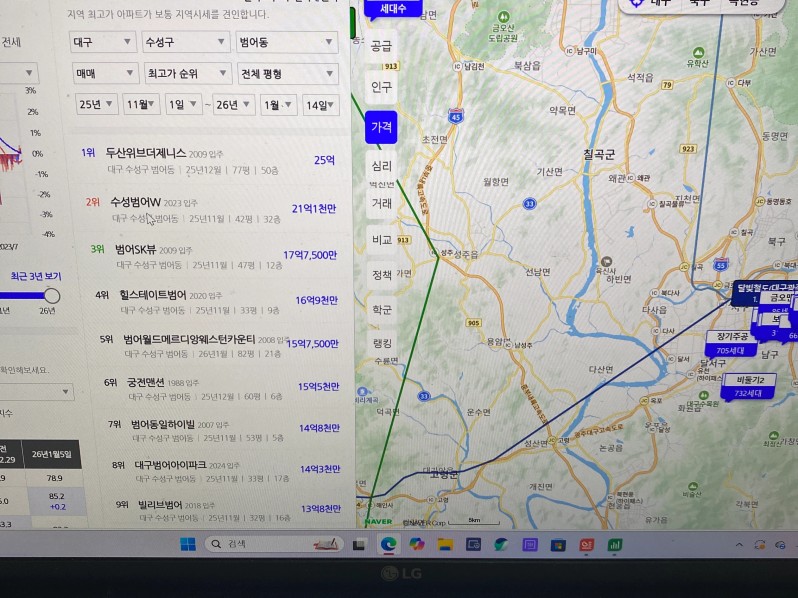The image size is (798, 598).
Task: Click the timeline slider handle near 26년
Action: point(51,296)
